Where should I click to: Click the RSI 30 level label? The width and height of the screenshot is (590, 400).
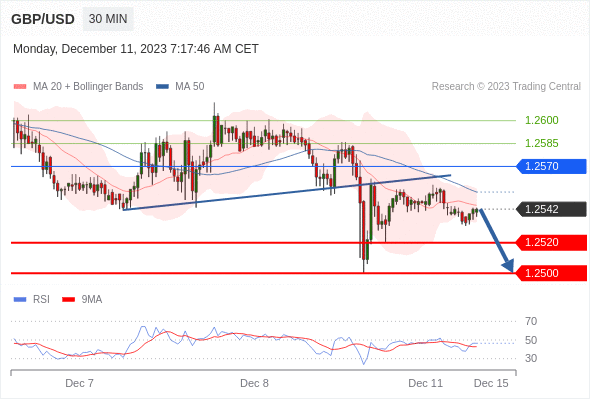[x=531, y=358]
